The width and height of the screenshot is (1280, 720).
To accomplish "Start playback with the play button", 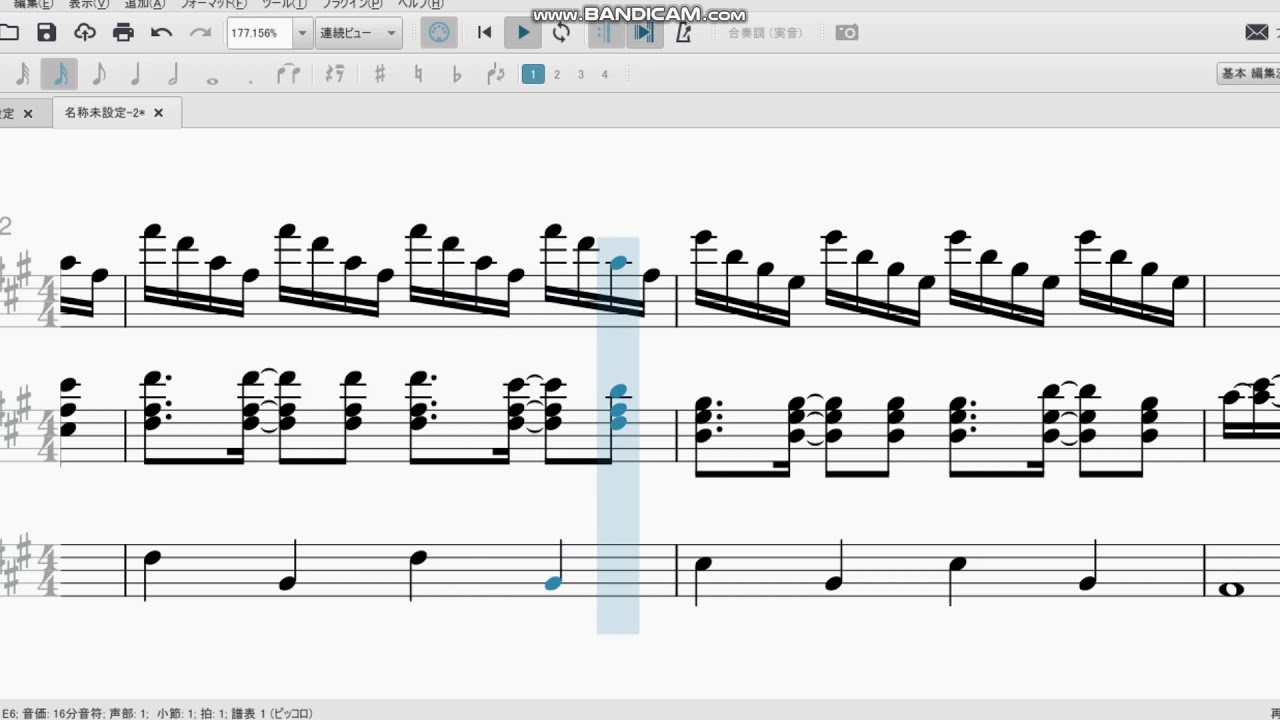I will [523, 33].
